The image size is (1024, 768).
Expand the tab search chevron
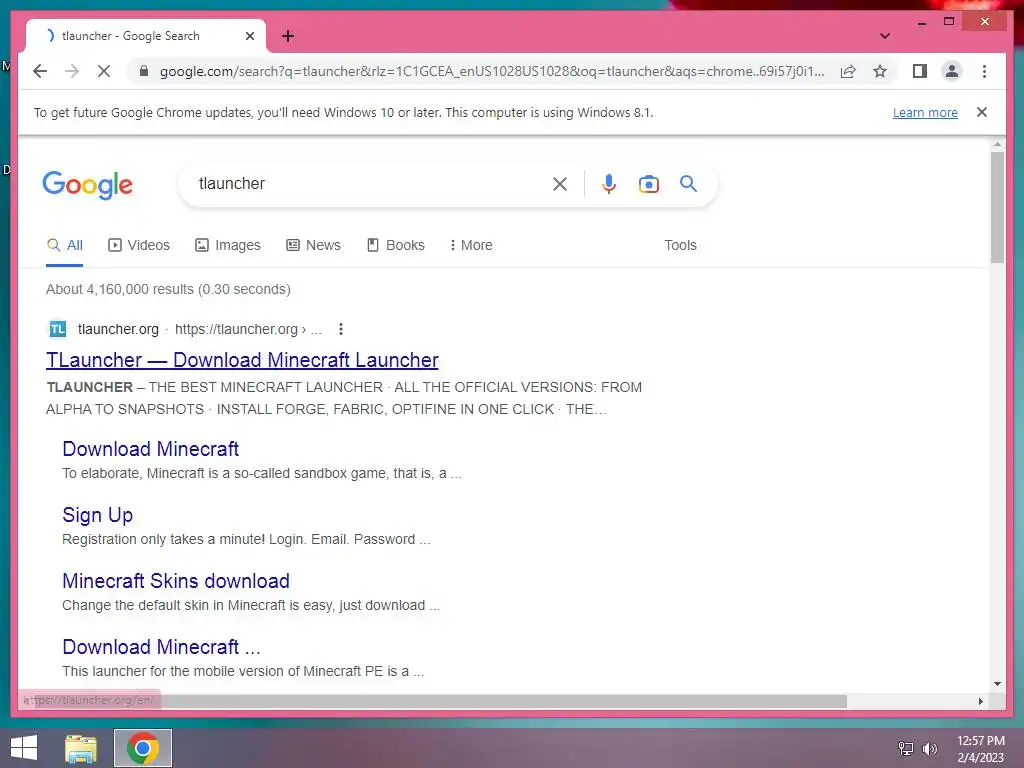click(884, 36)
